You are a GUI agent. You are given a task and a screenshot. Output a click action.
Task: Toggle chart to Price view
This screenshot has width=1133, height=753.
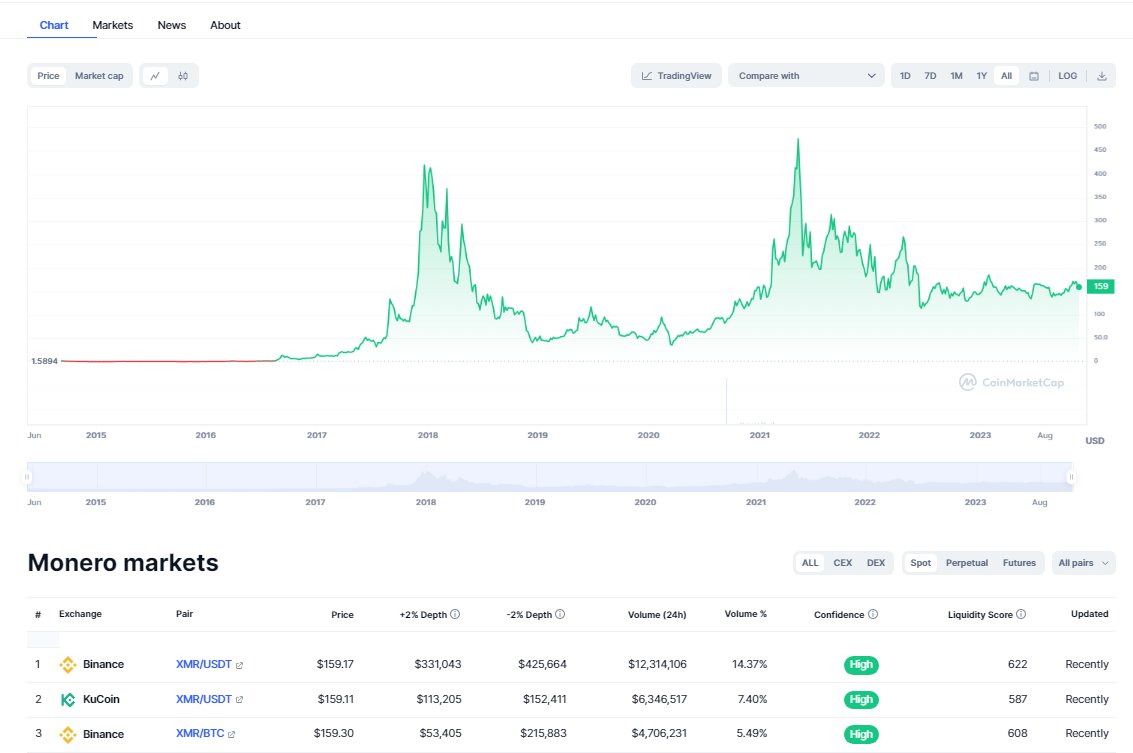click(x=48, y=76)
